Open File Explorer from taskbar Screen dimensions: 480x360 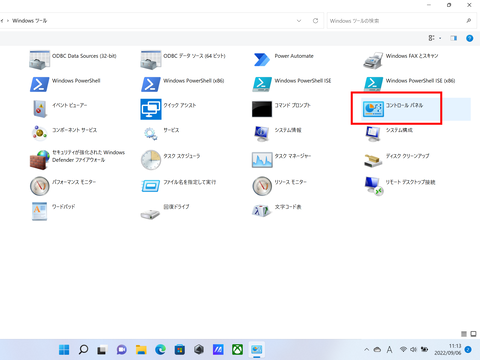pos(141,350)
